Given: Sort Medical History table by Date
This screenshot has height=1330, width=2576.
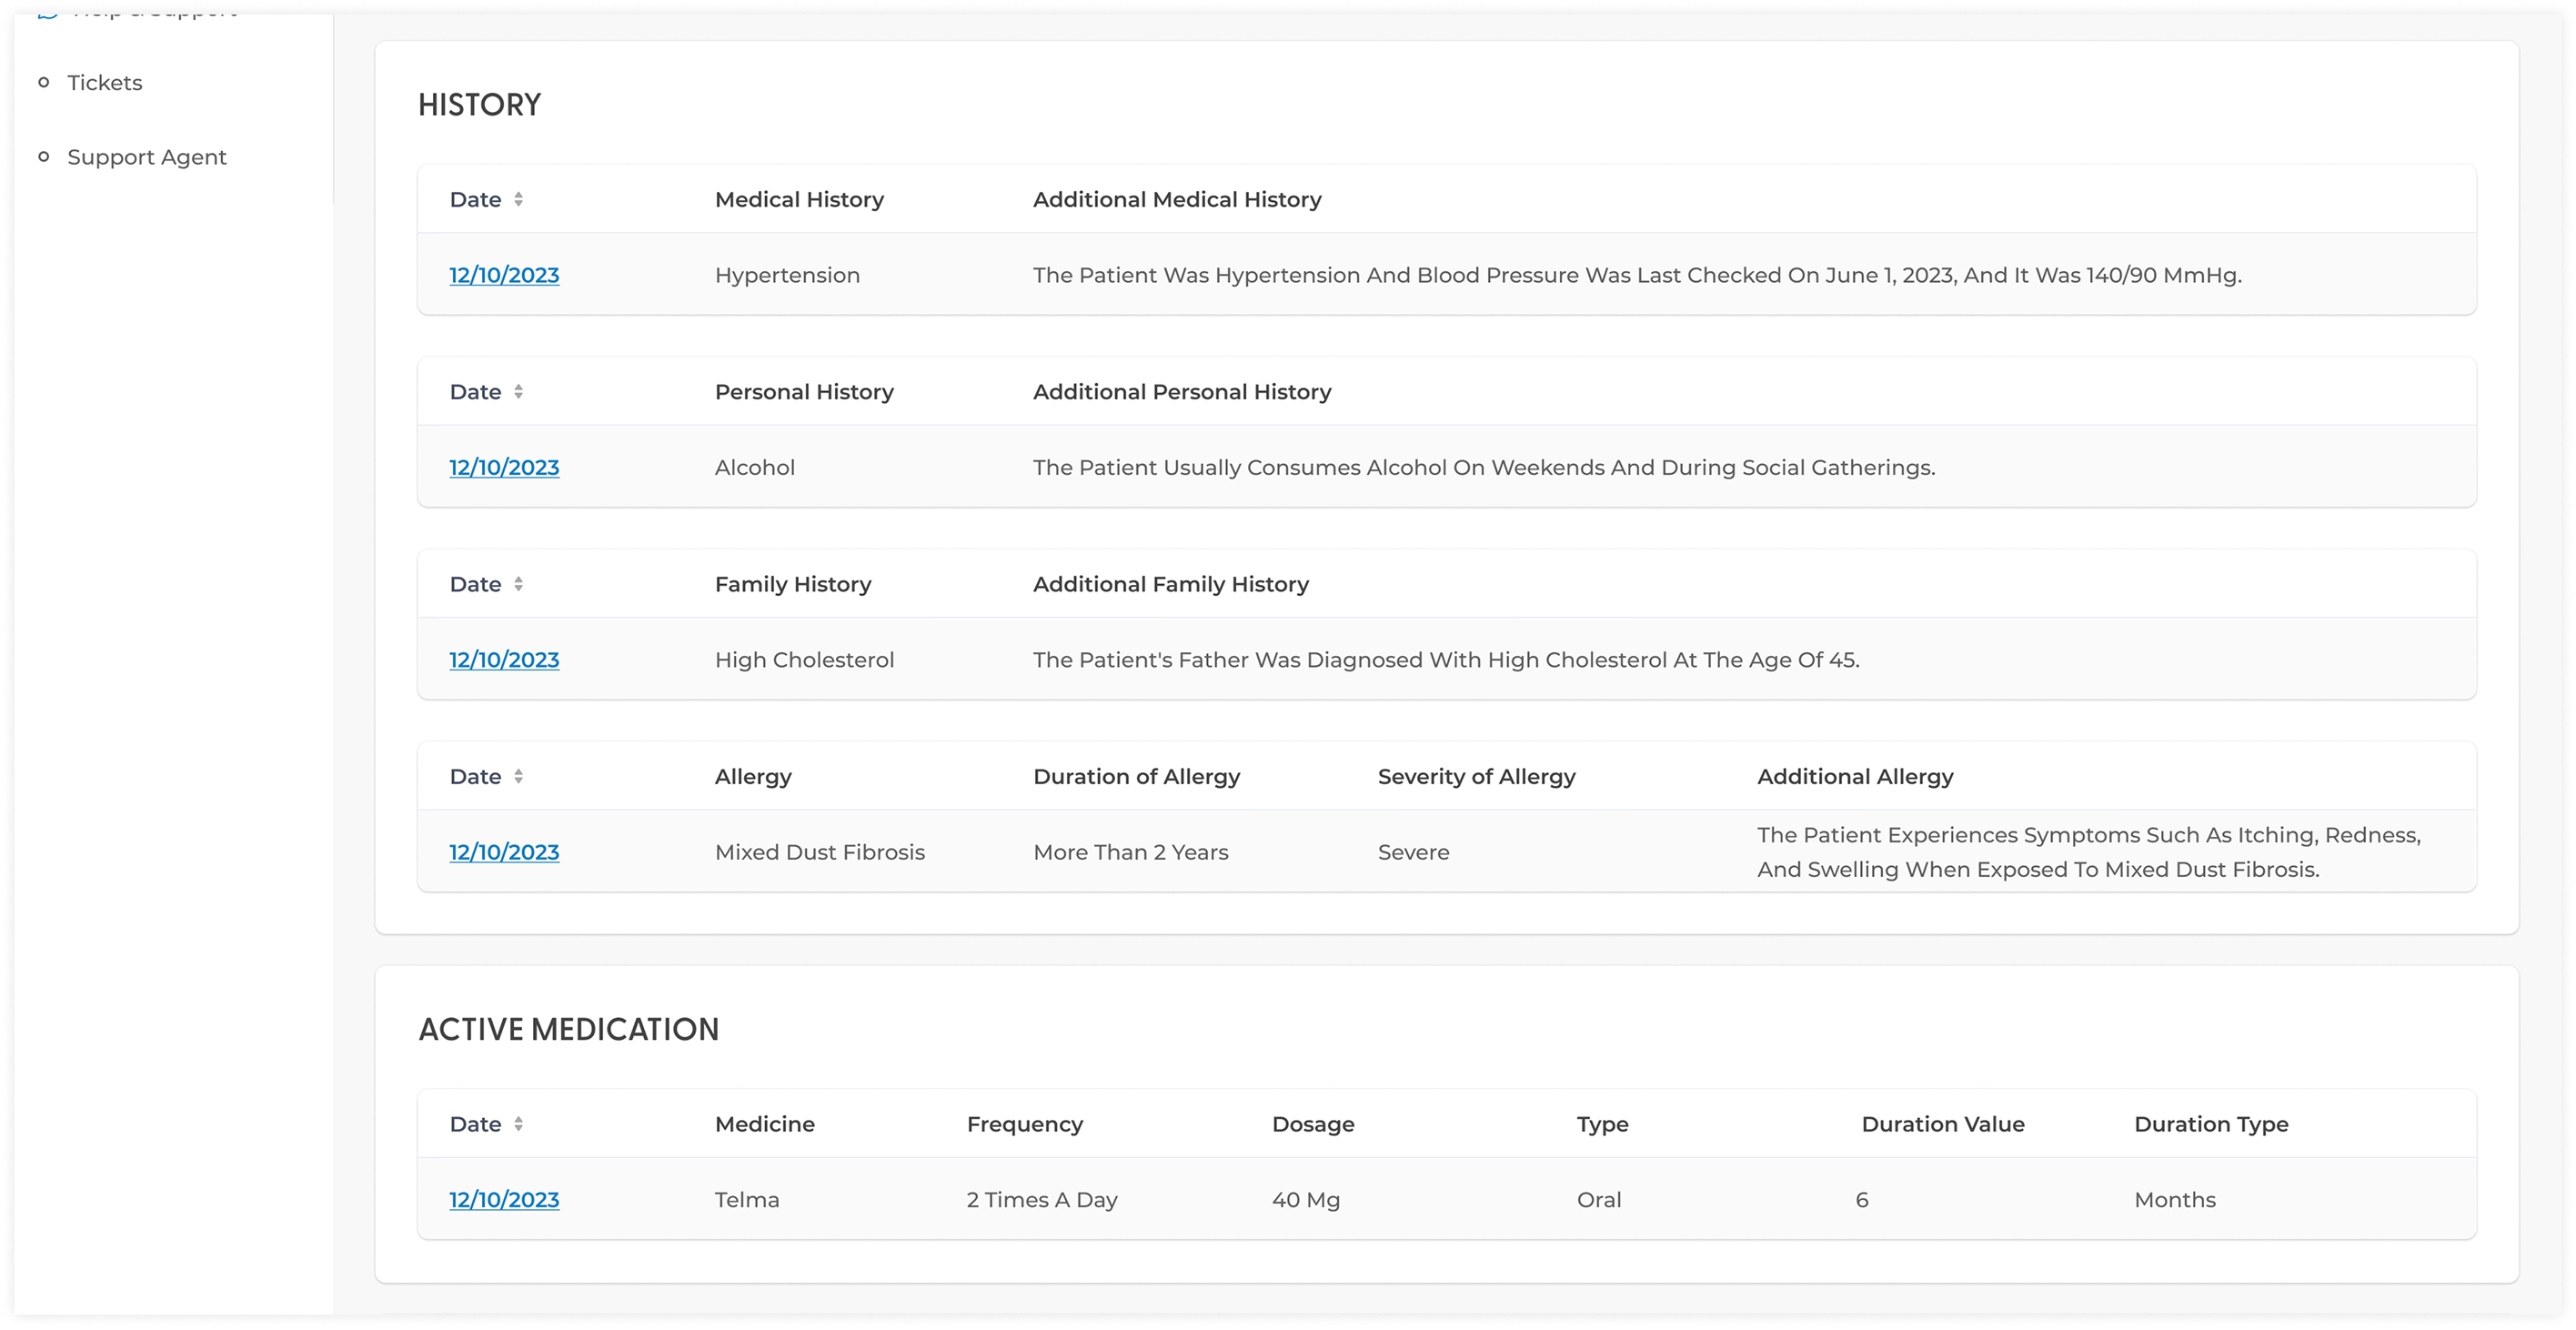Looking at the screenshot, I should click(520, 199).
